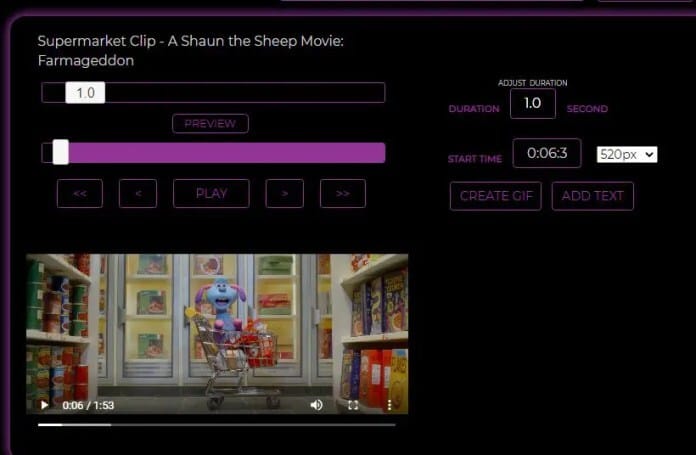Screen dimensions: 696x455
Task: Click the ADJUST DURATION label
Action: tap(533, 83)
